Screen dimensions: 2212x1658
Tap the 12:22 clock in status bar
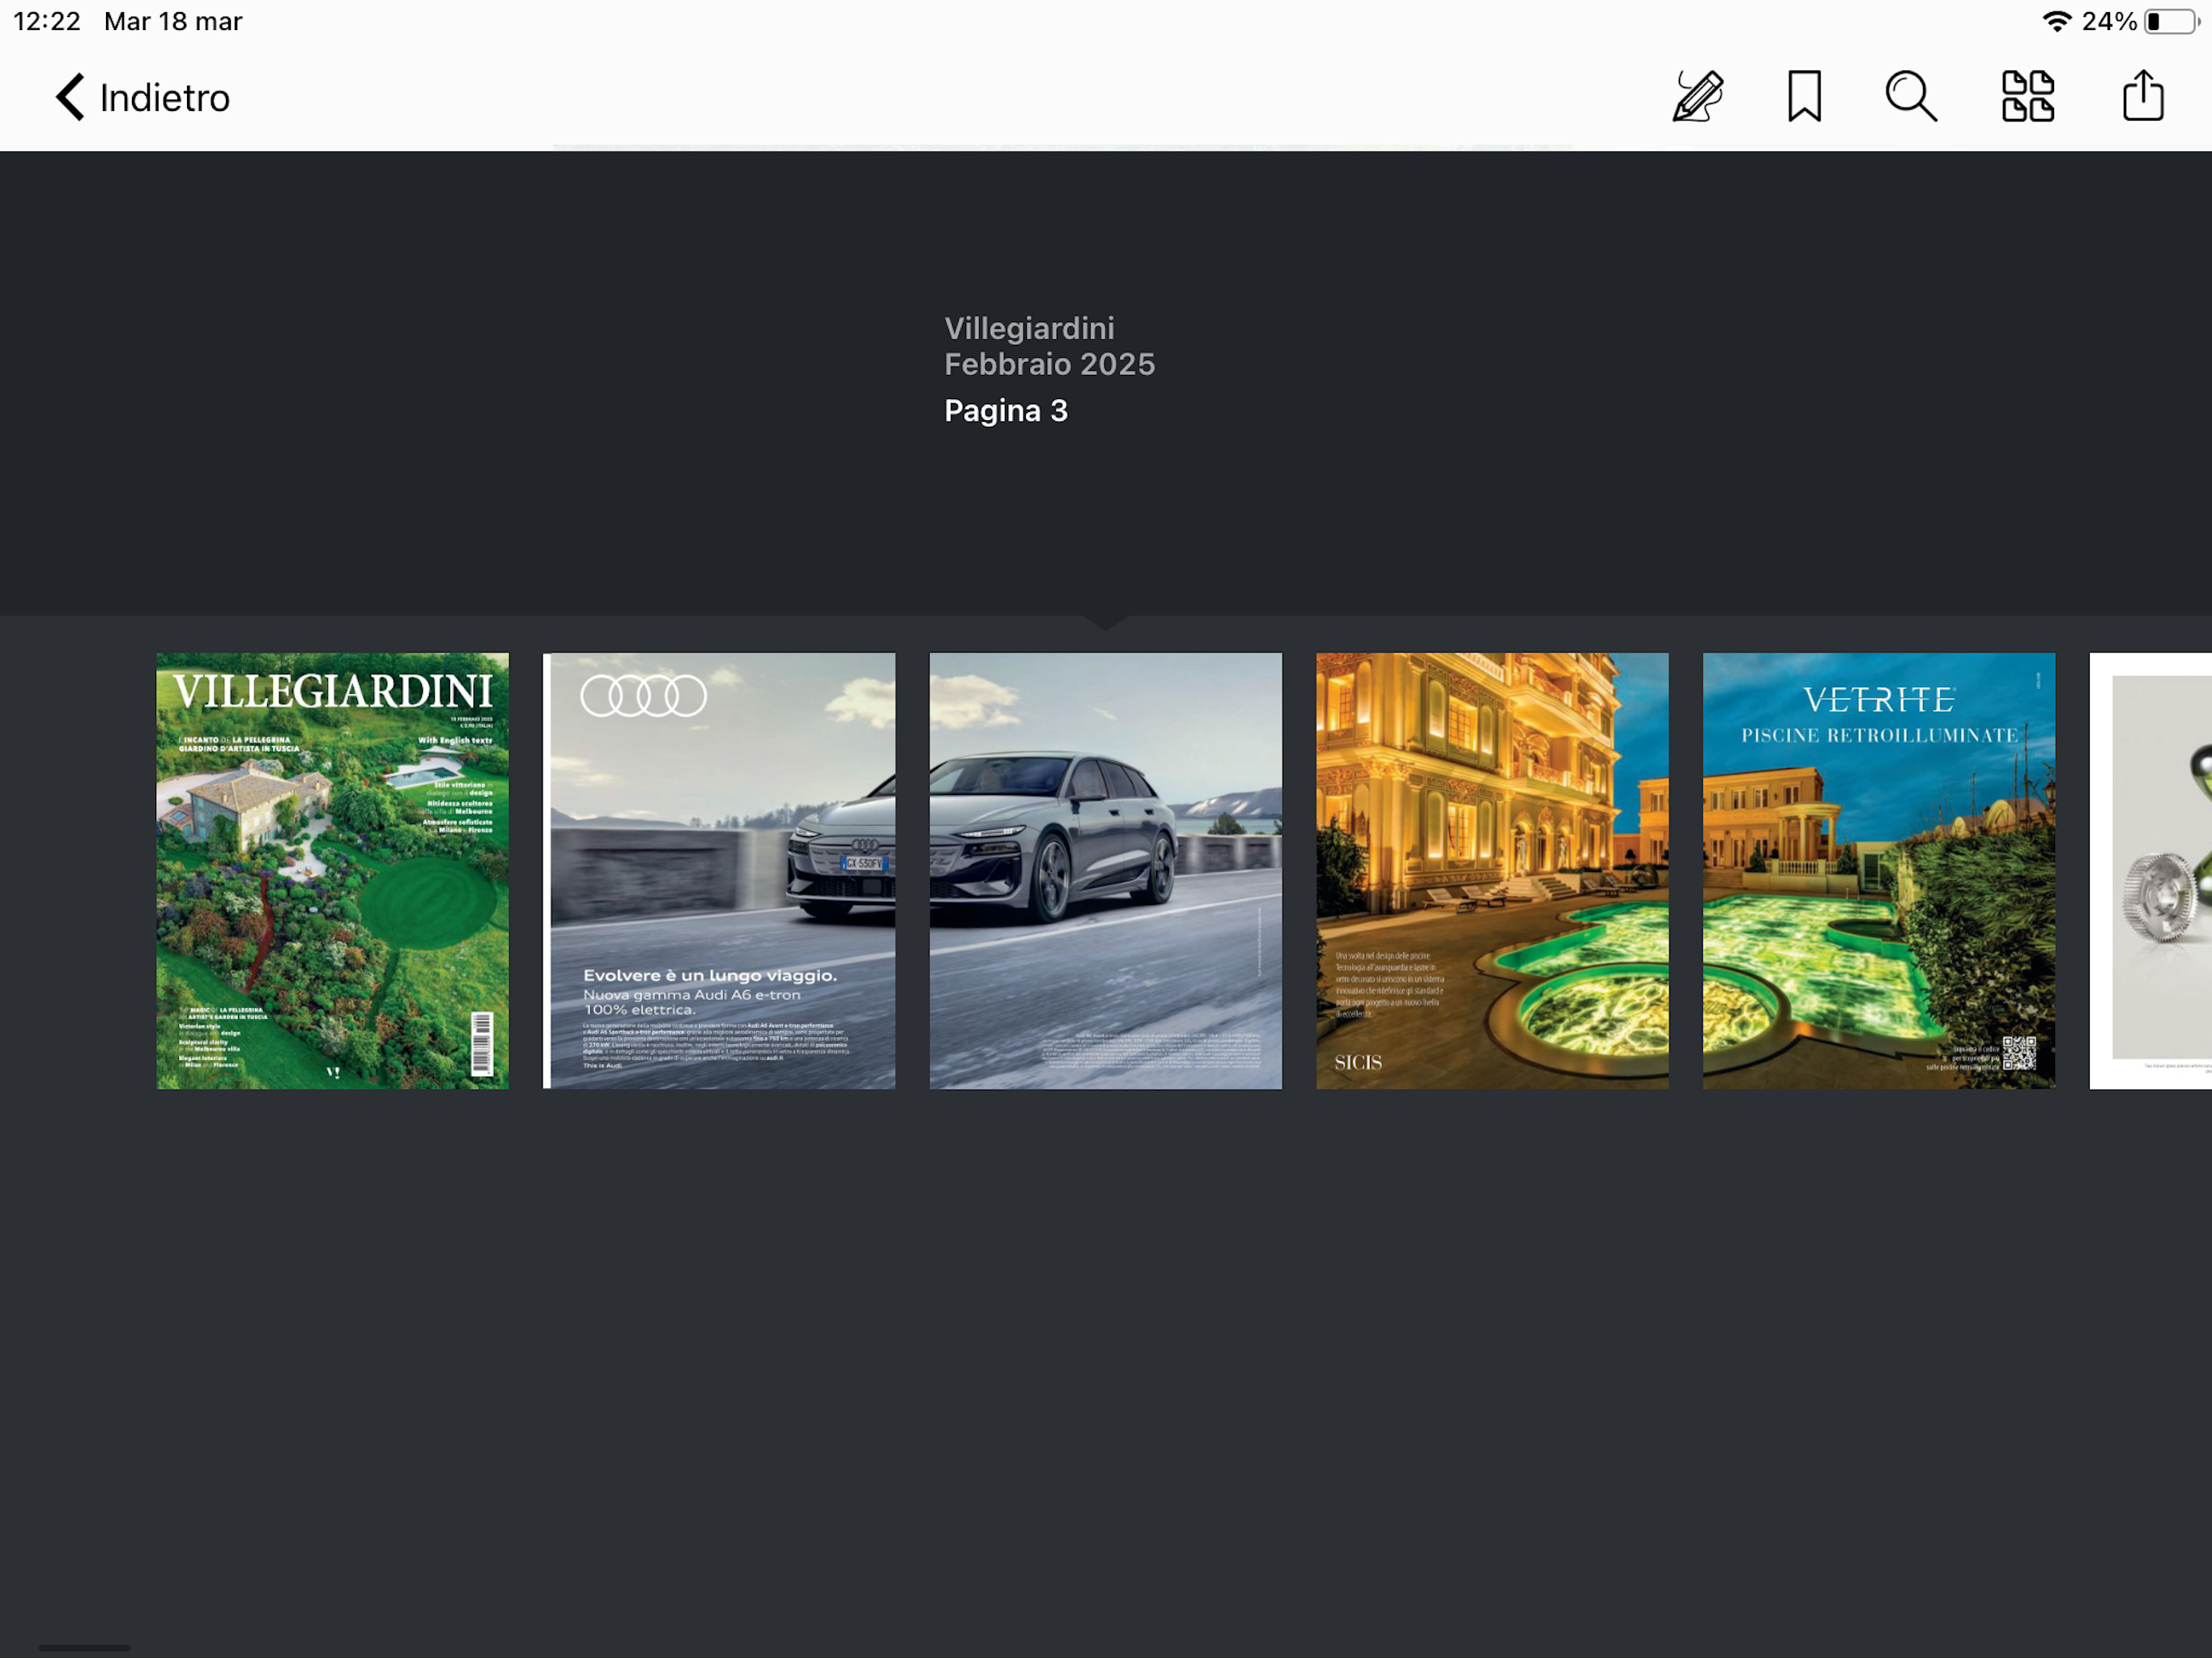click(x=46, y=22)
